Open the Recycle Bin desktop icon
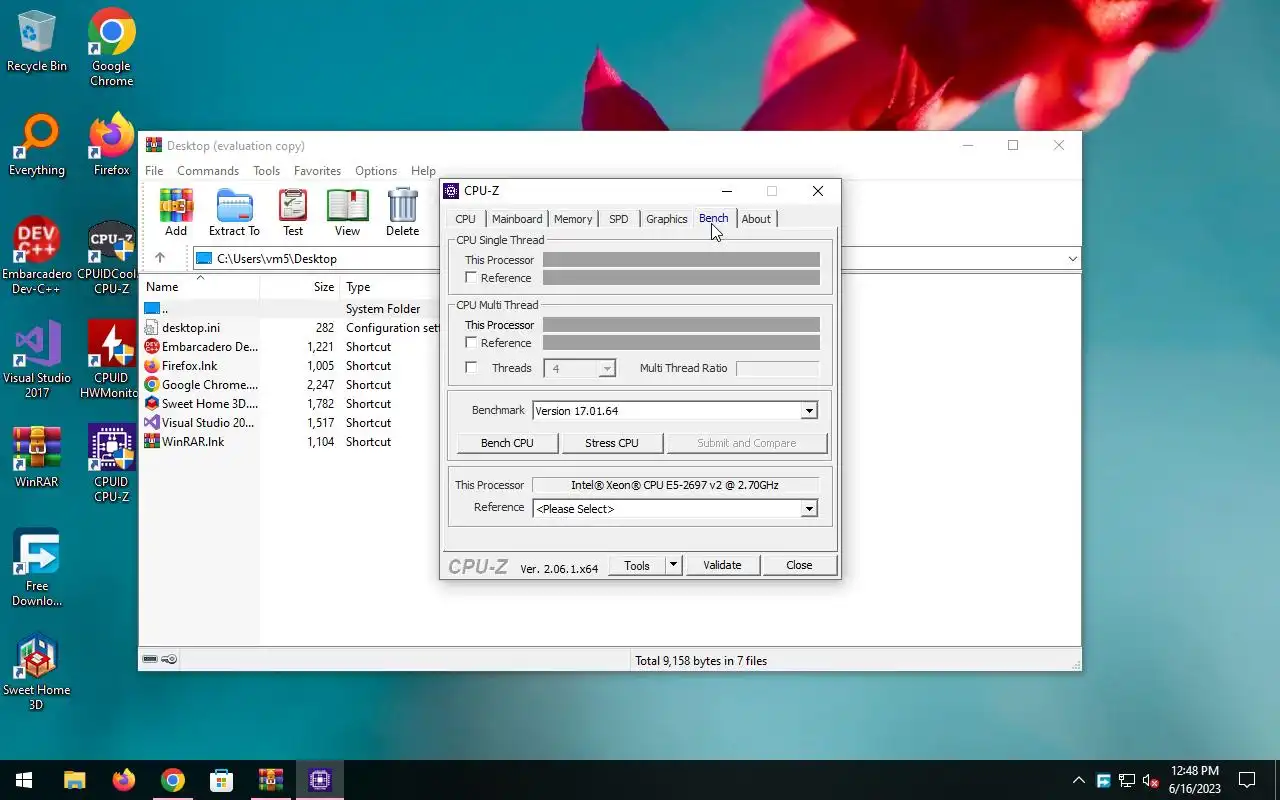The width and height of the screenshot is (1280, 800). pos(37,41)
